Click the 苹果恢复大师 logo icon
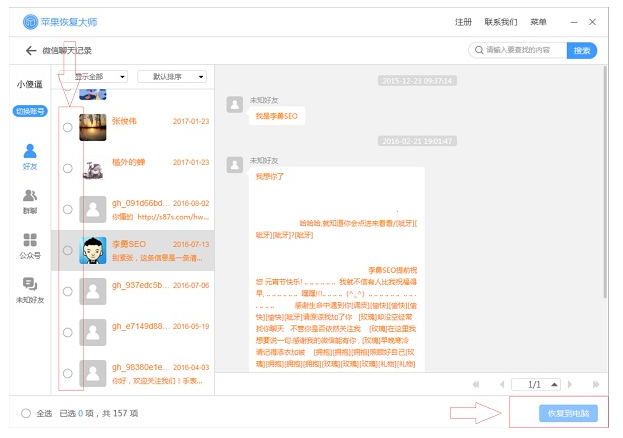The width and height of the screenshot is (623, 438). click(30, 22)
